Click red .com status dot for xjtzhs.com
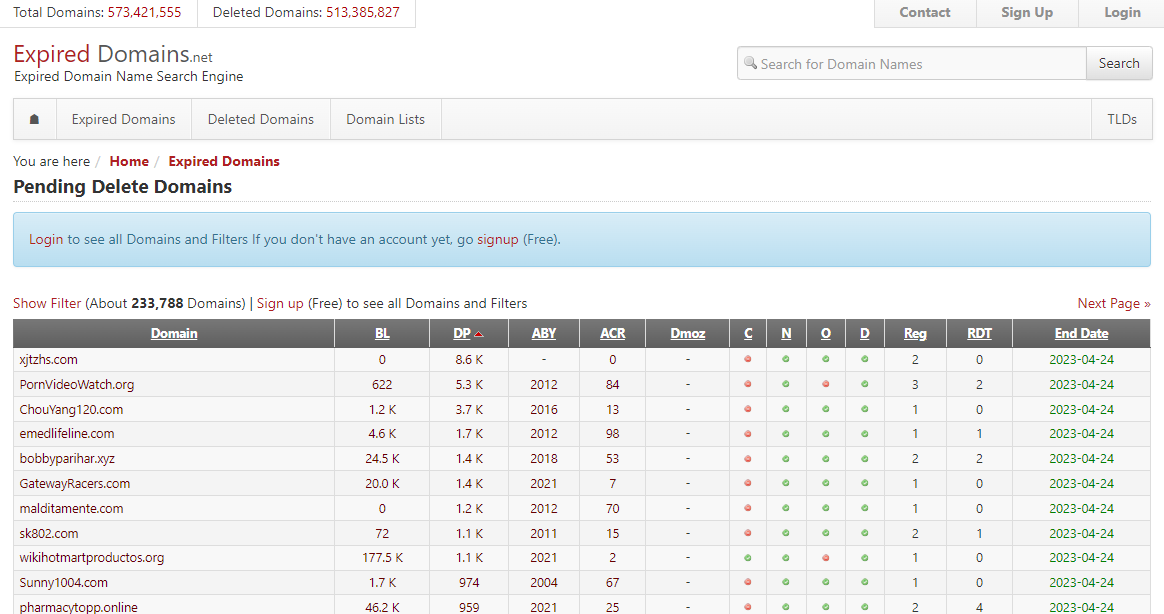This screenshot has height=614, width=1164. (x=748, y=359)
